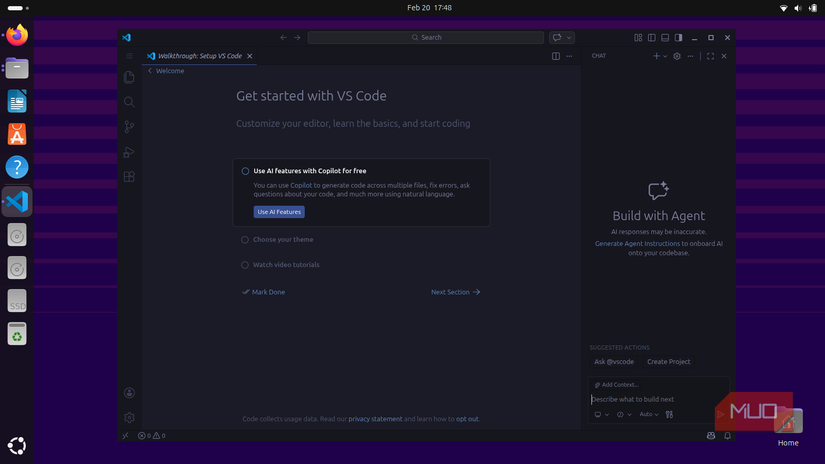This screenshot has height=464, width=825.
Task: Click the date and time in top bar
Action: pos(429,8)
